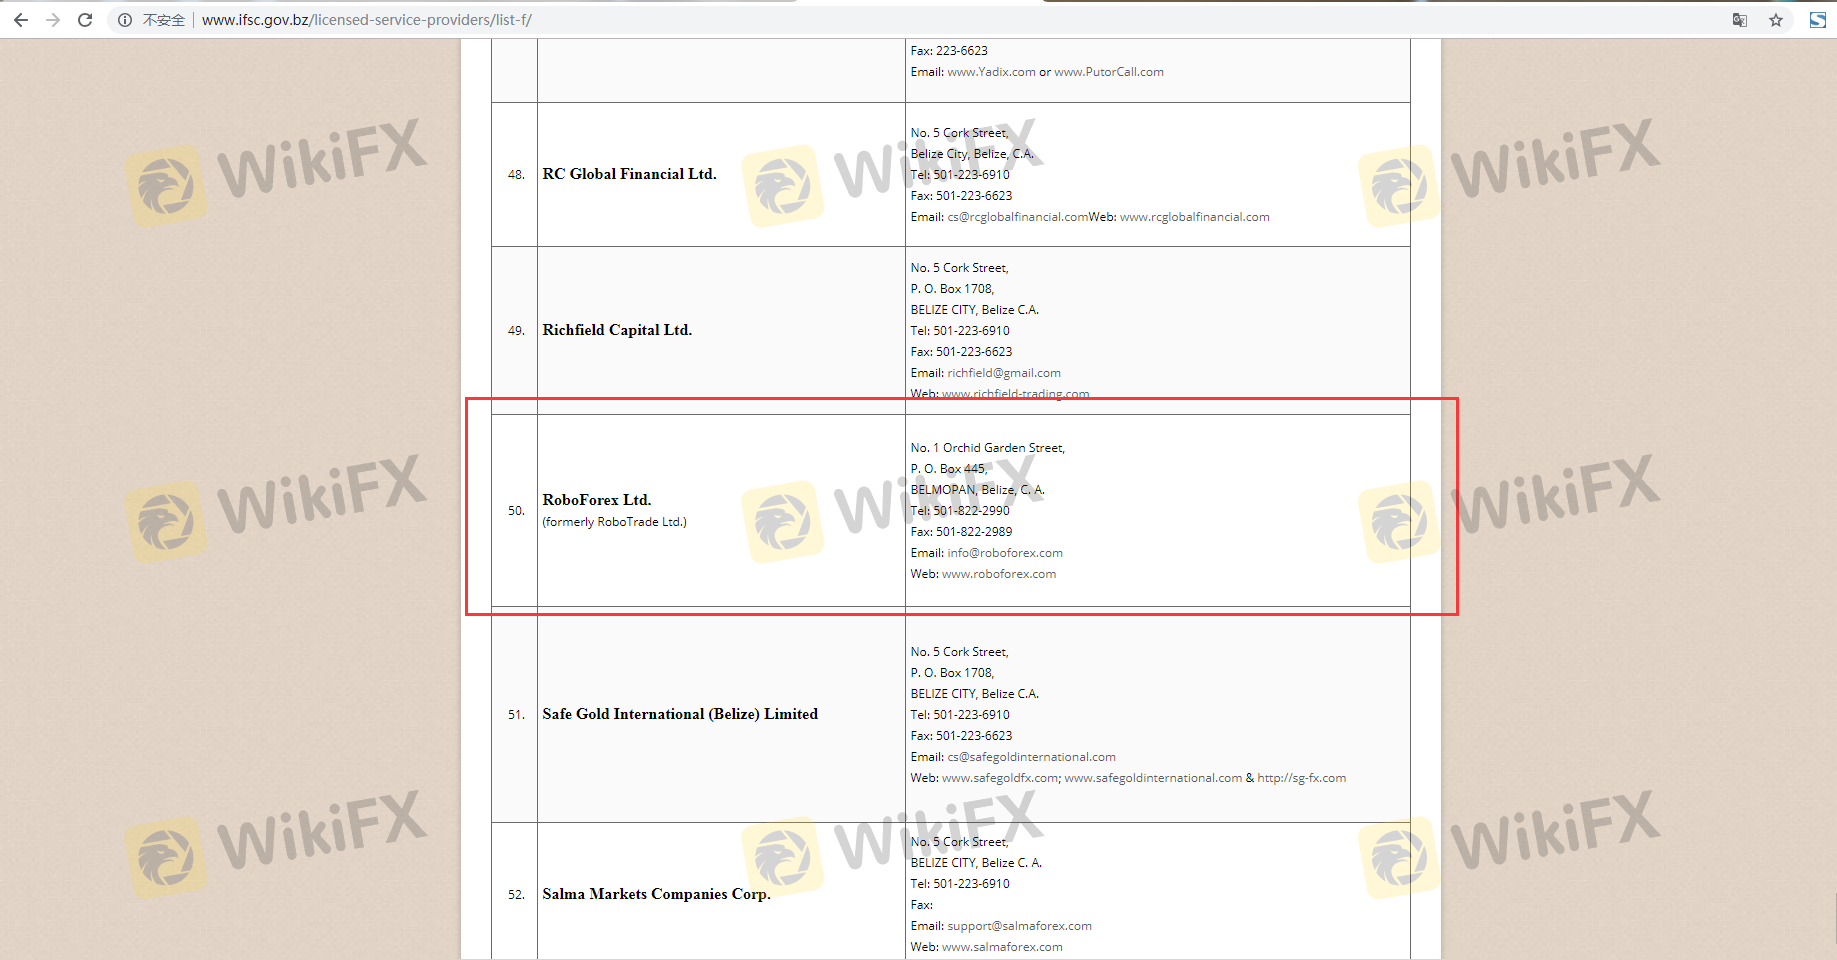This screenshot has width=1837, height=960.
Task: Open the www.PutorCall.com link
Action: tap(1108, 72)
